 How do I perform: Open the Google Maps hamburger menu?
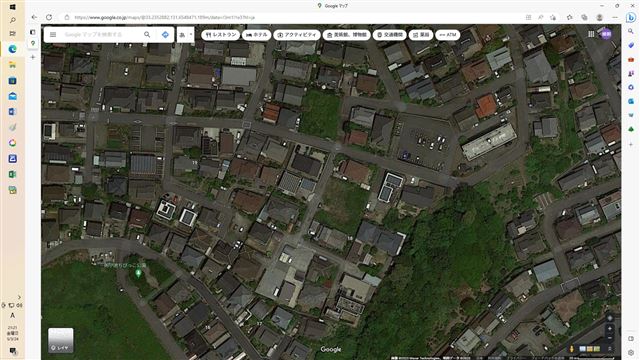click(53, 35)
